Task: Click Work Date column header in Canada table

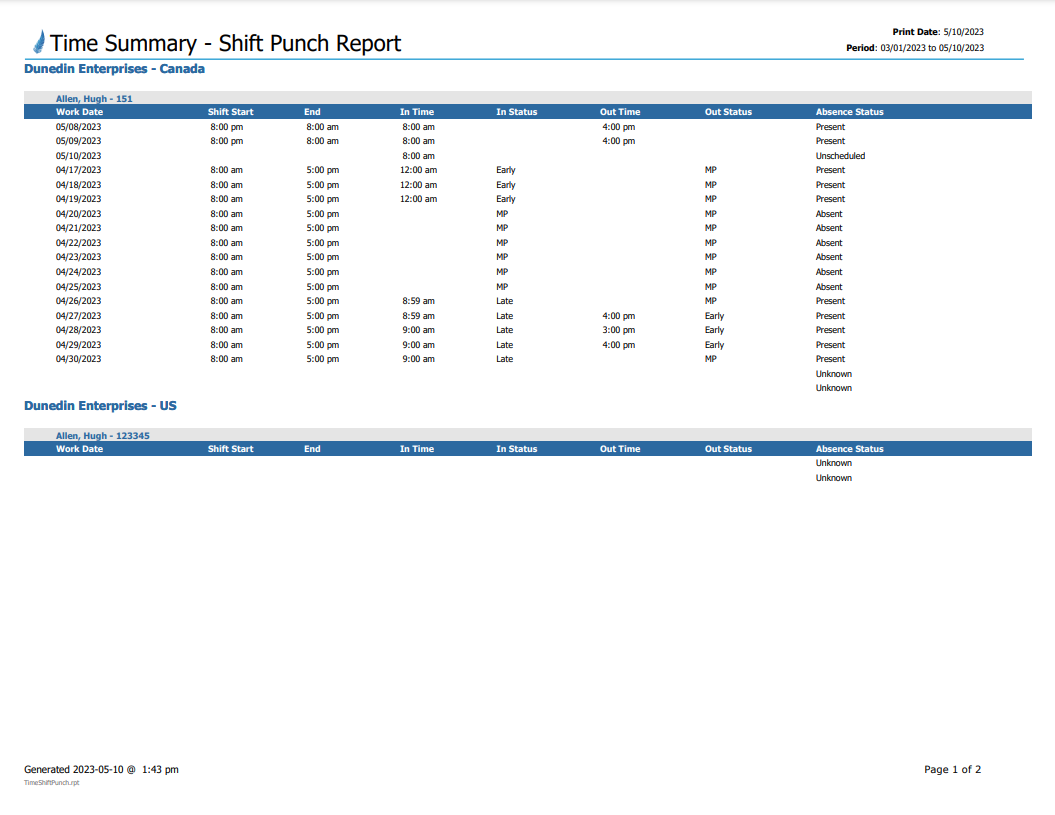Action: (x=79, y=112)
